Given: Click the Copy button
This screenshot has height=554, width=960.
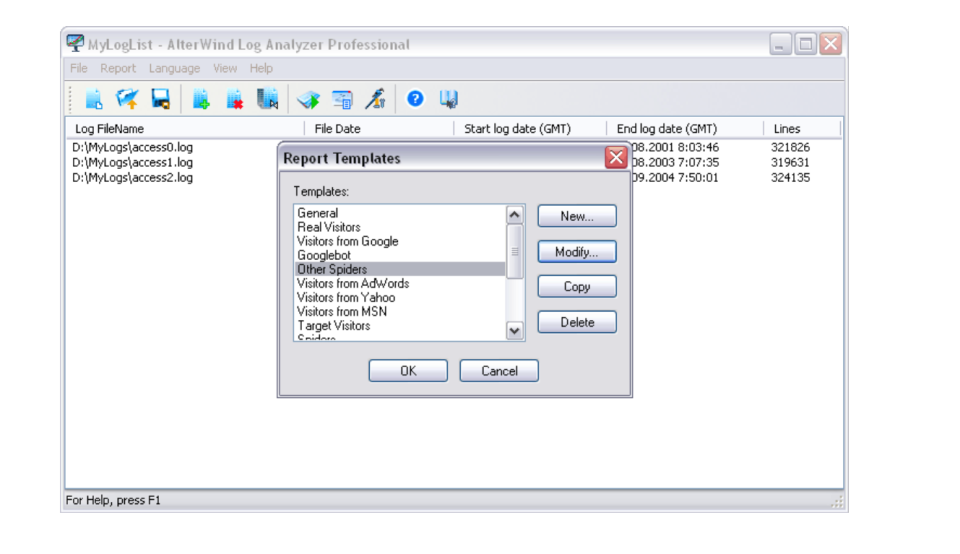Looking at the screenshot, I should [577, 286].
